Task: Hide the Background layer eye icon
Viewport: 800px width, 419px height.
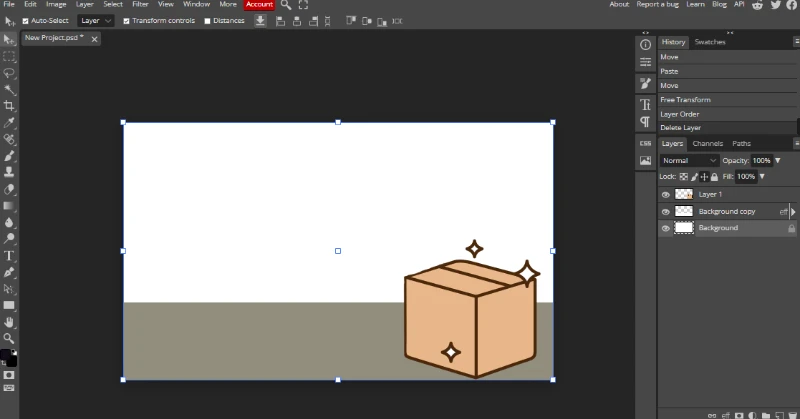Action: pos(665,228)
